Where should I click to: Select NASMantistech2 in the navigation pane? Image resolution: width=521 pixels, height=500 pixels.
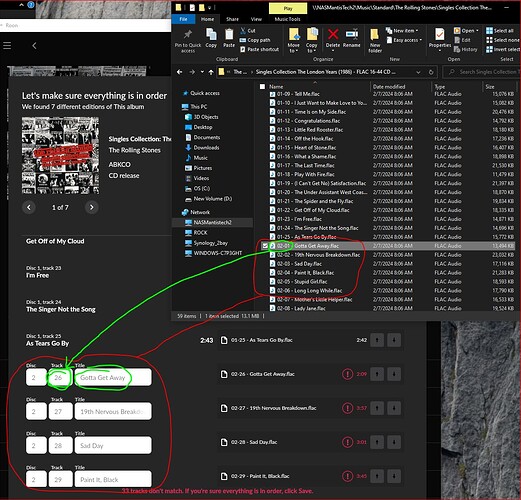(212, 222)
